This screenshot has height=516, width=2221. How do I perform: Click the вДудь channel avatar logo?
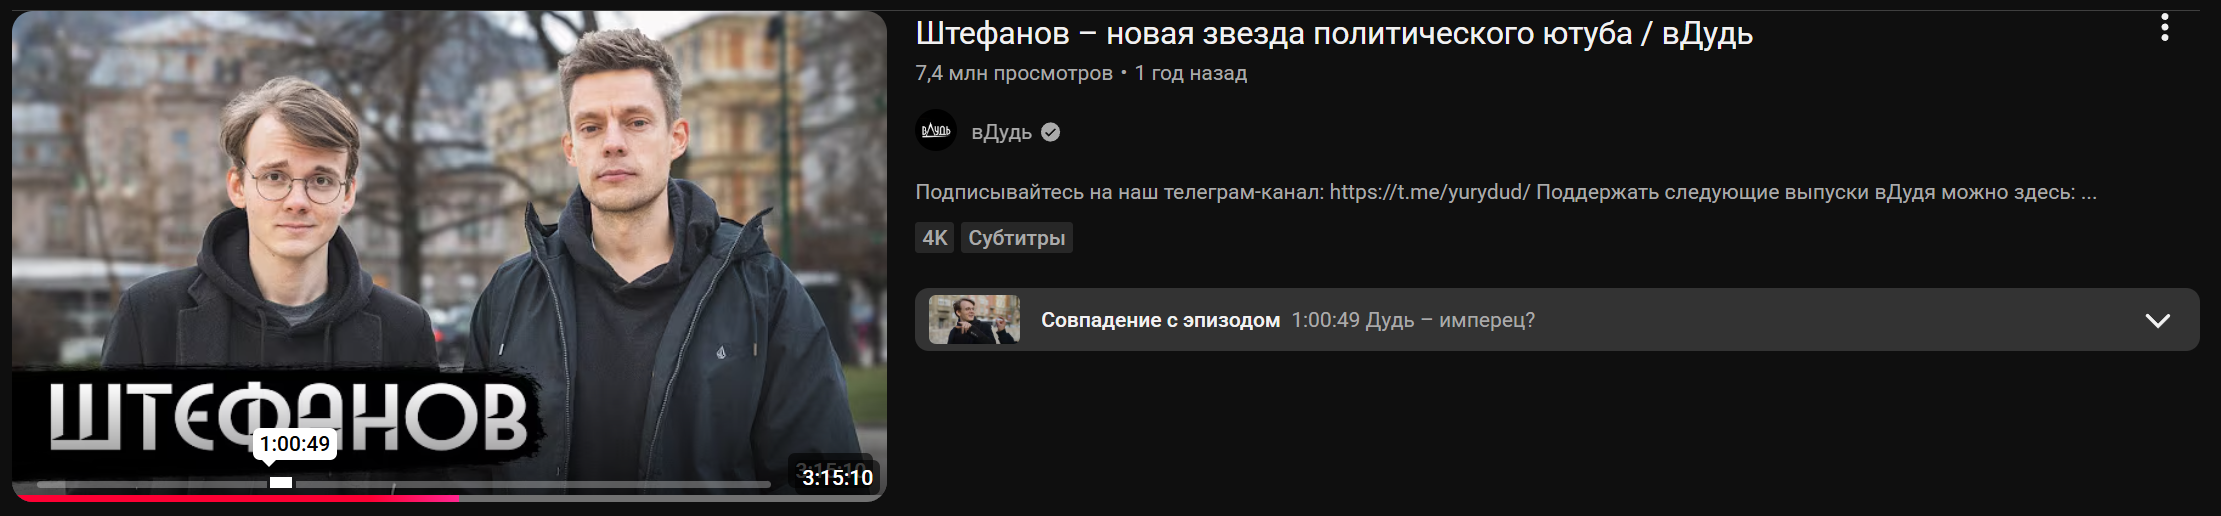click(x=936, y=131)
